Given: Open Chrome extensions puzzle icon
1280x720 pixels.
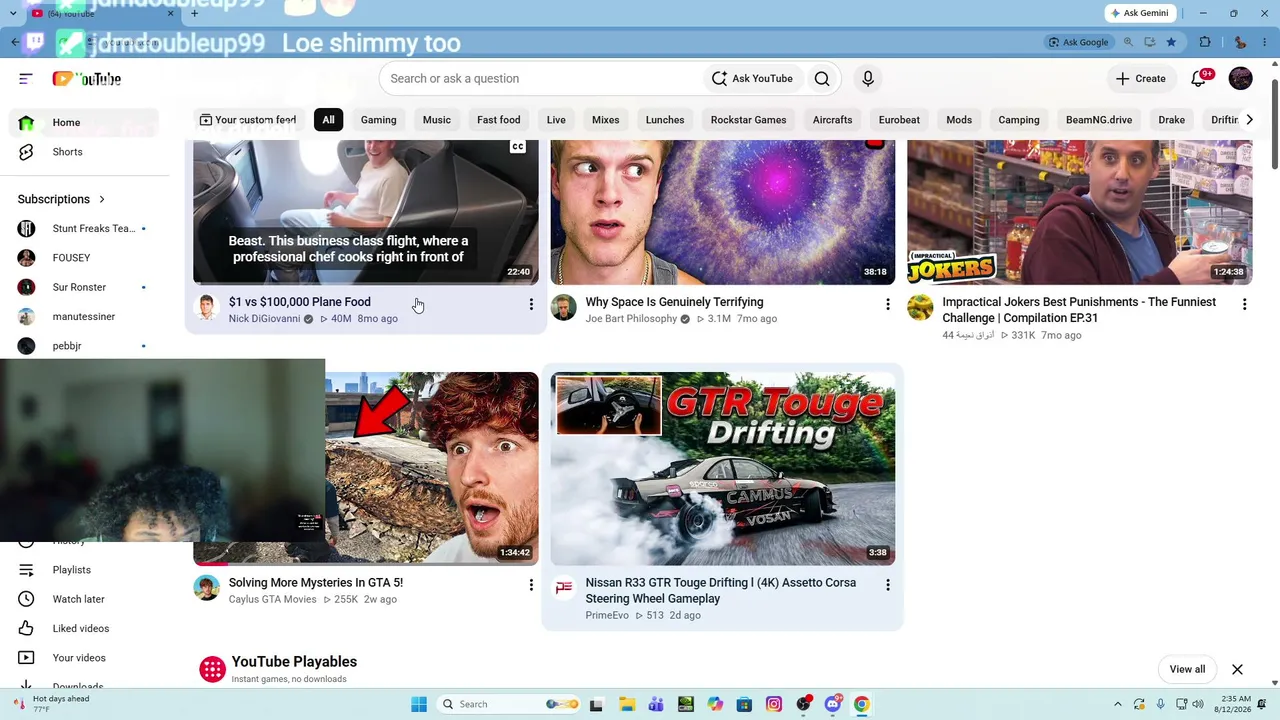Looking at the screenshot, I should click(1205, 42).
